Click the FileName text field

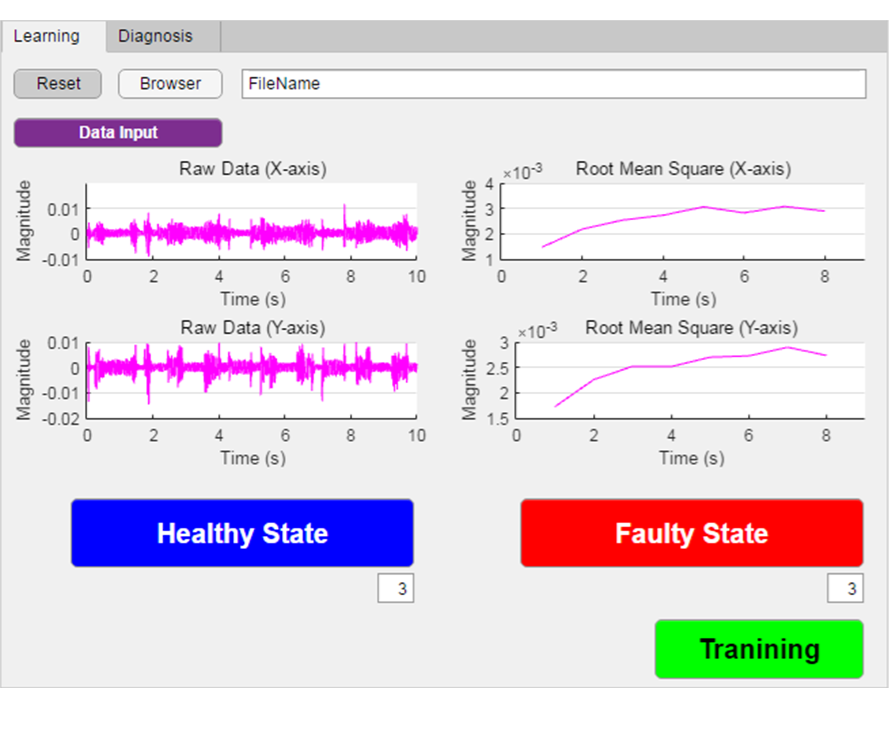553,84
